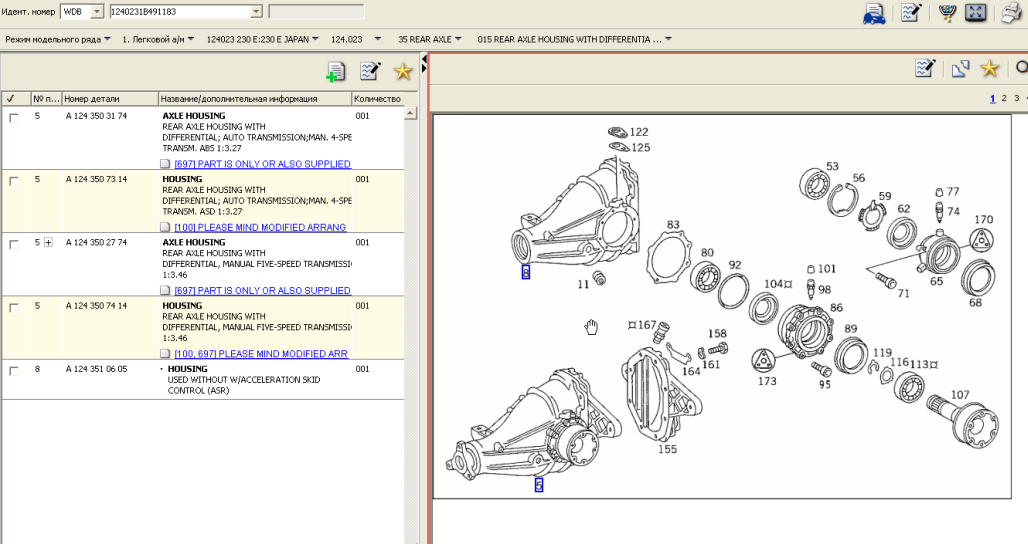Go to diagram page 2
The height and width of the screenshot is (544, 1028).
[x=1004, y=98]
